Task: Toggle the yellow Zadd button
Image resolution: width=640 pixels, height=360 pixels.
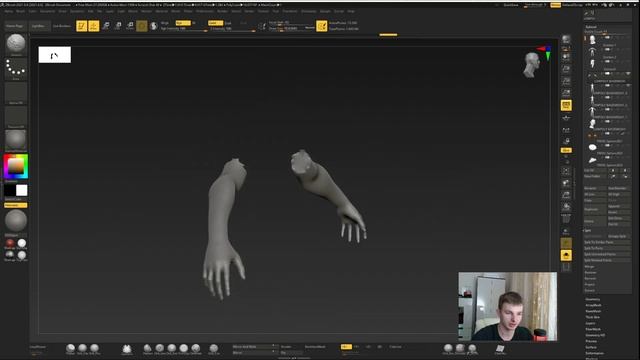Action: click(x=215, y=23)
